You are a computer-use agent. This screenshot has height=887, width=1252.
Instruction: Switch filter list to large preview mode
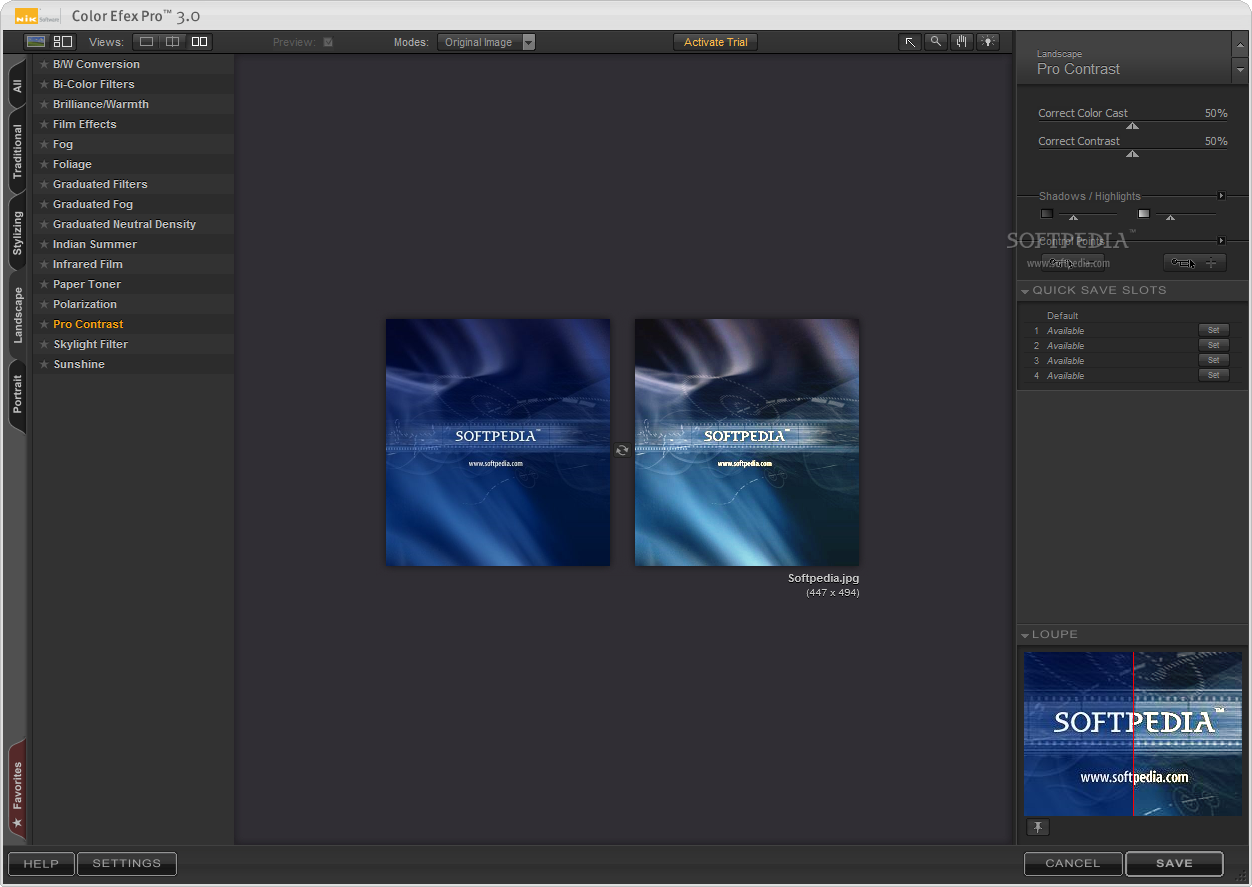36,42
